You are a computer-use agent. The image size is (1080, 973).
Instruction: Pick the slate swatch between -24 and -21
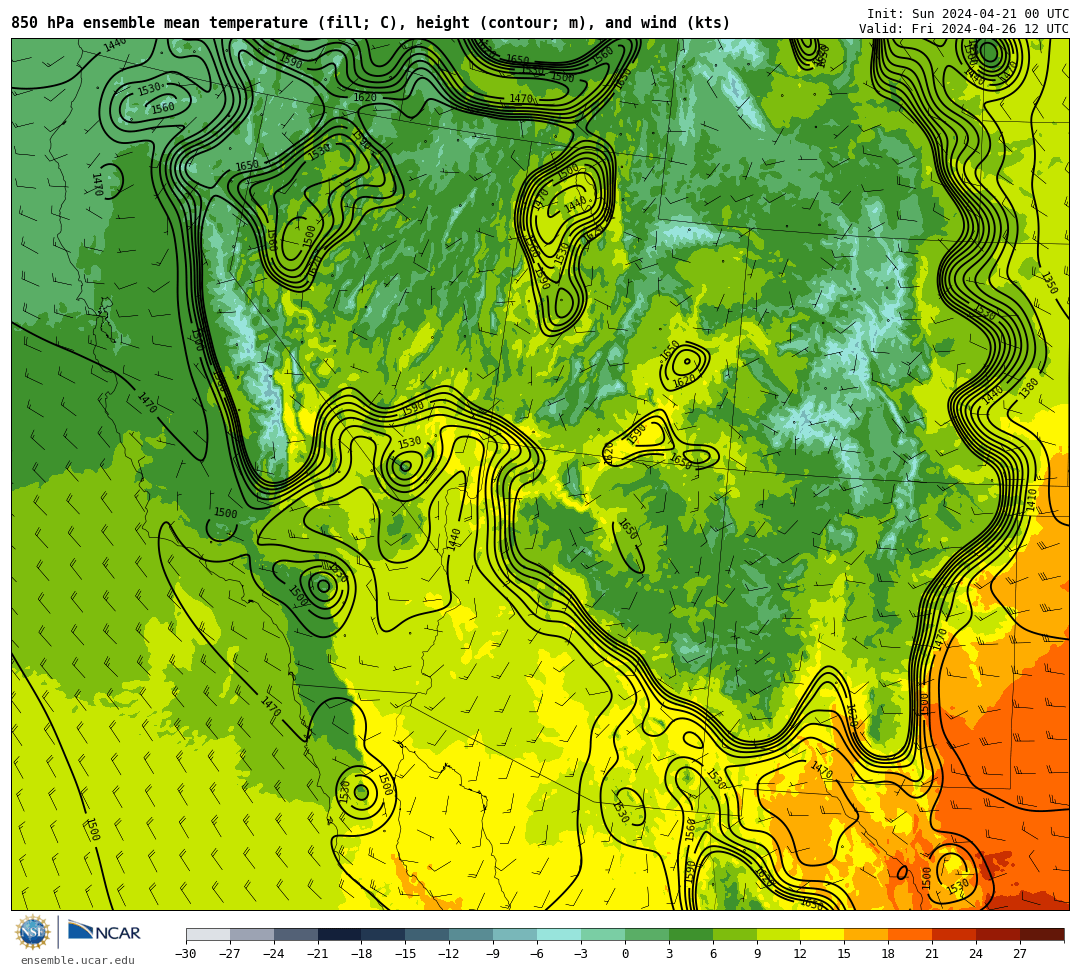tap(296, 934)
